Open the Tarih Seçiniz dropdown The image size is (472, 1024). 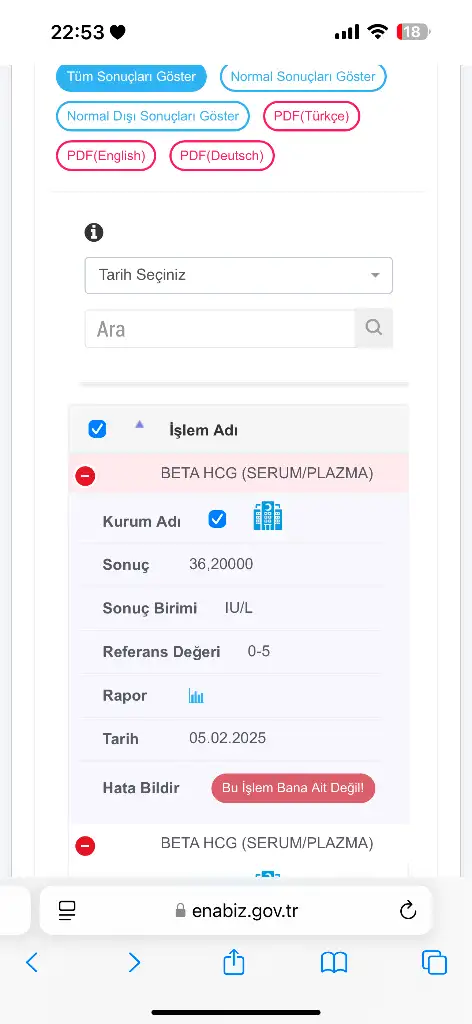(239, 275)
